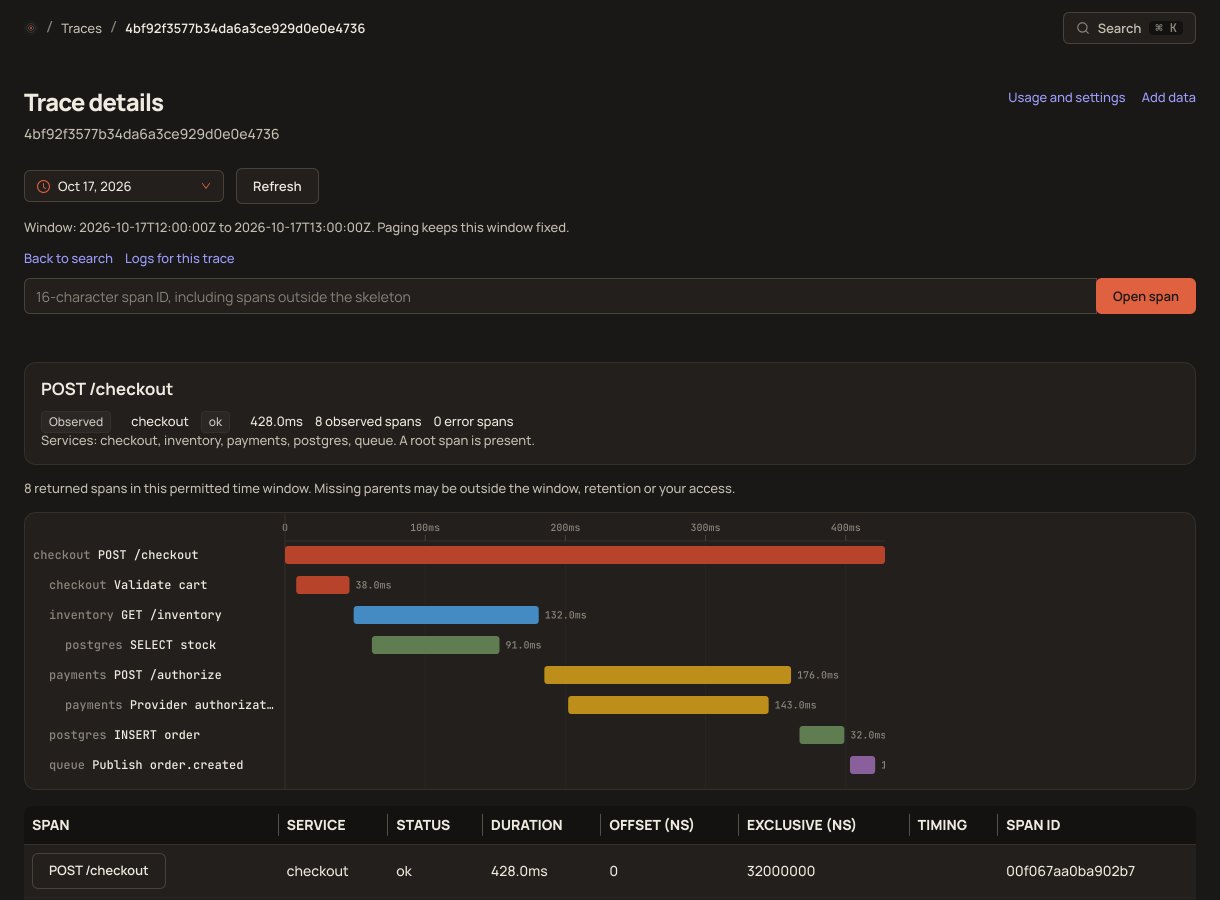Viewport: 1220px width, 900px height.
Task: Click the clock icon in date picker
Action: coord(43,186)
